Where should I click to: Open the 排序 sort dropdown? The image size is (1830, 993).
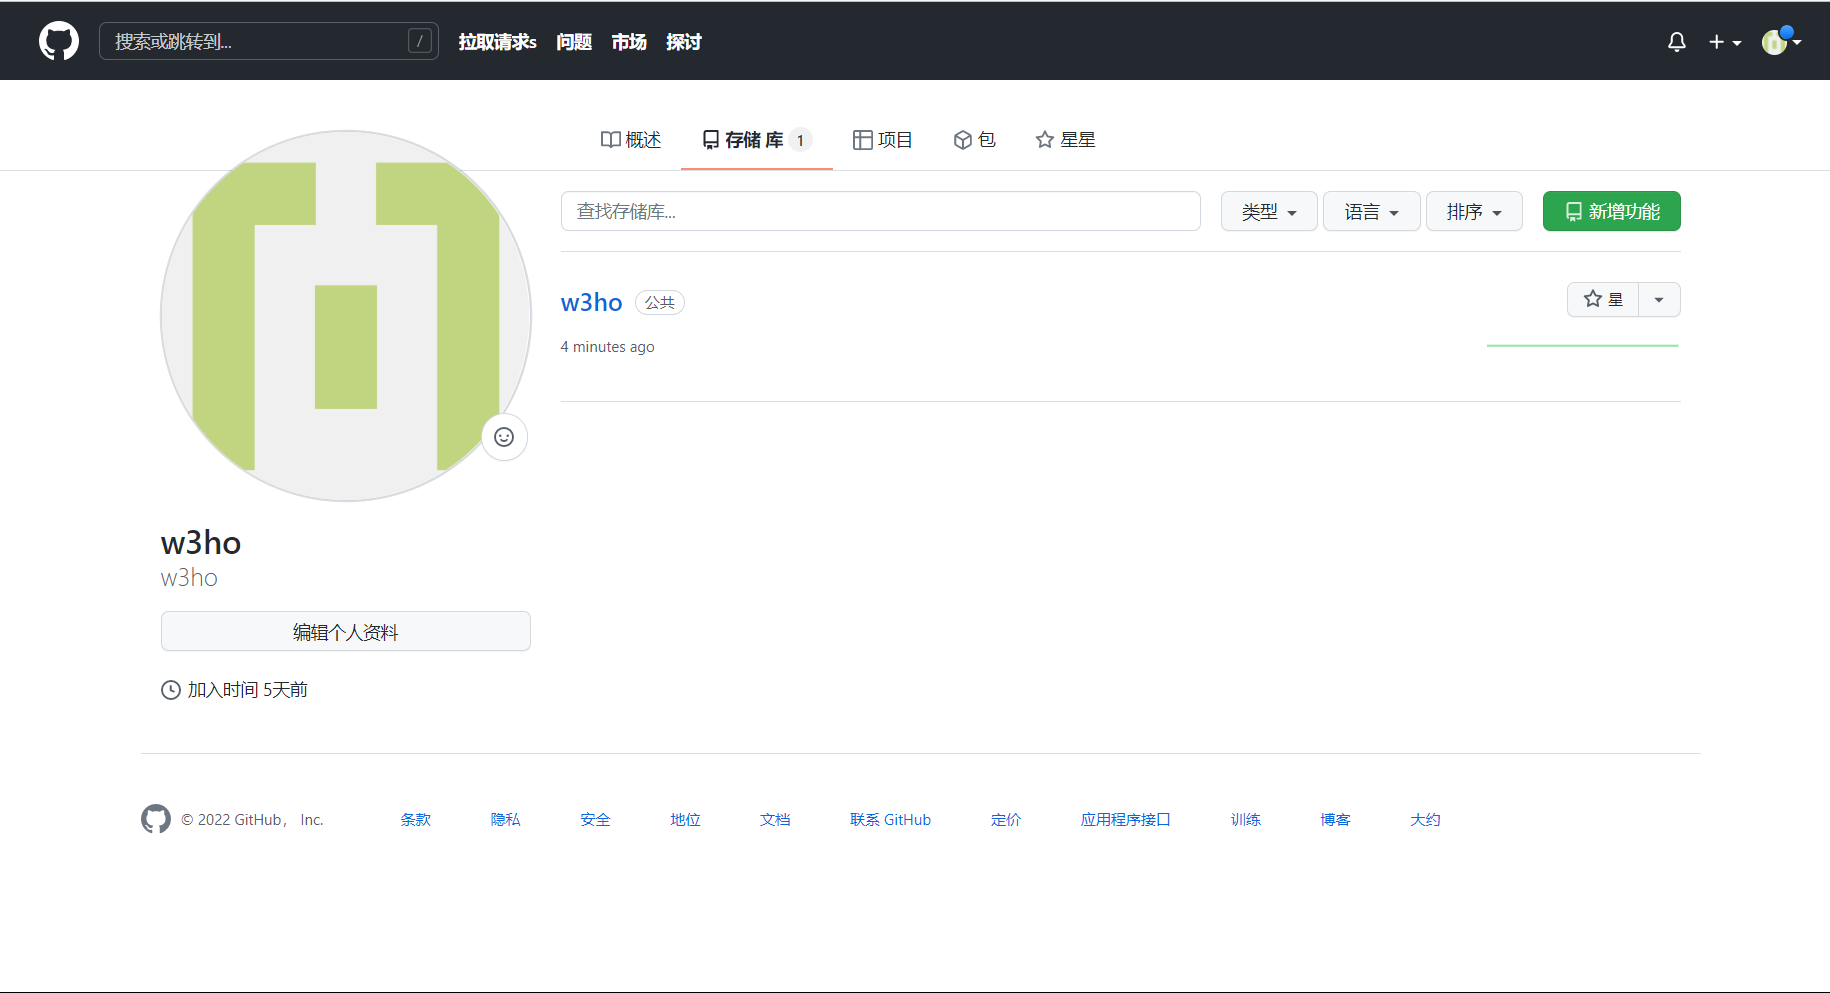1474,211
